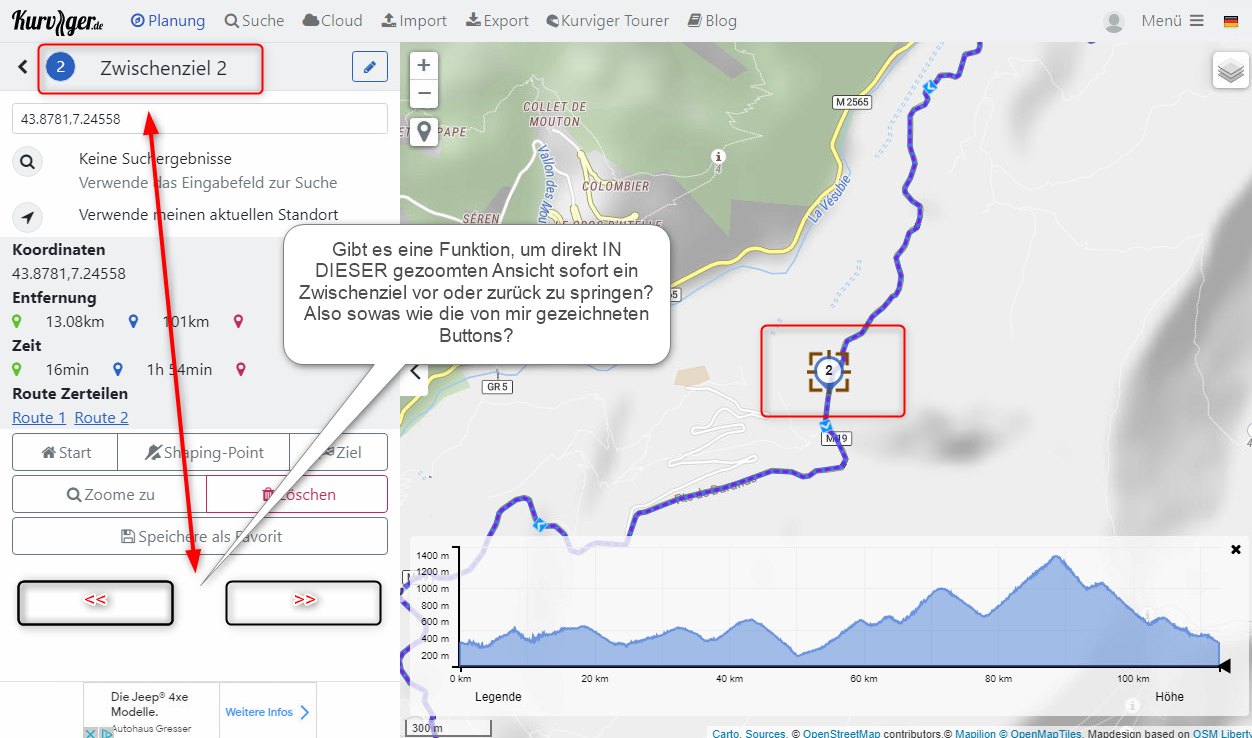Click the elevation profile chart peak
1252x738 pixels.
tap(1054, 558)
